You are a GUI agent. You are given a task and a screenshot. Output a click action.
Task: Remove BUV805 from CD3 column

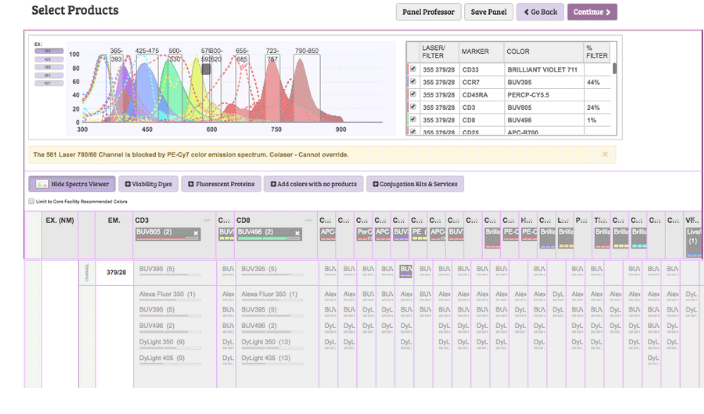(196, 233)
